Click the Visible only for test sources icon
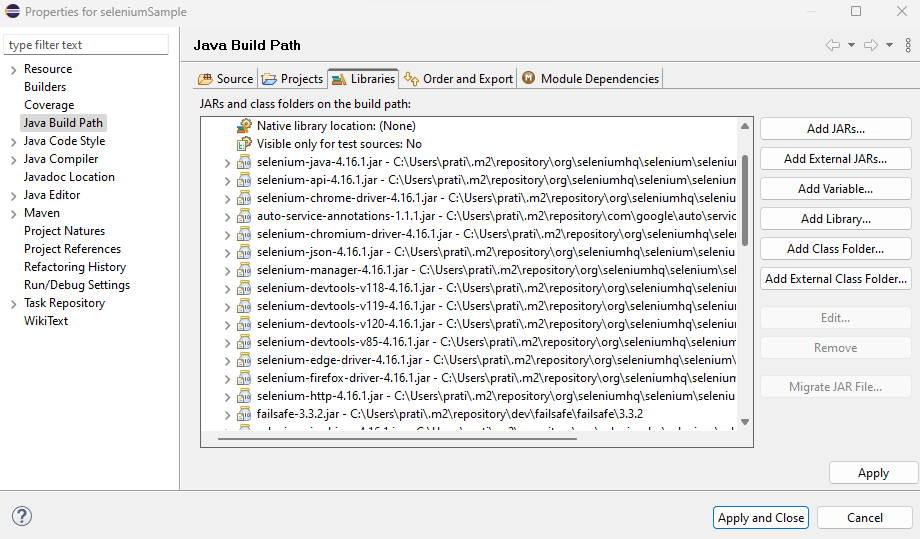This screenshot has width=920, height=539. [x=244, y=144]
